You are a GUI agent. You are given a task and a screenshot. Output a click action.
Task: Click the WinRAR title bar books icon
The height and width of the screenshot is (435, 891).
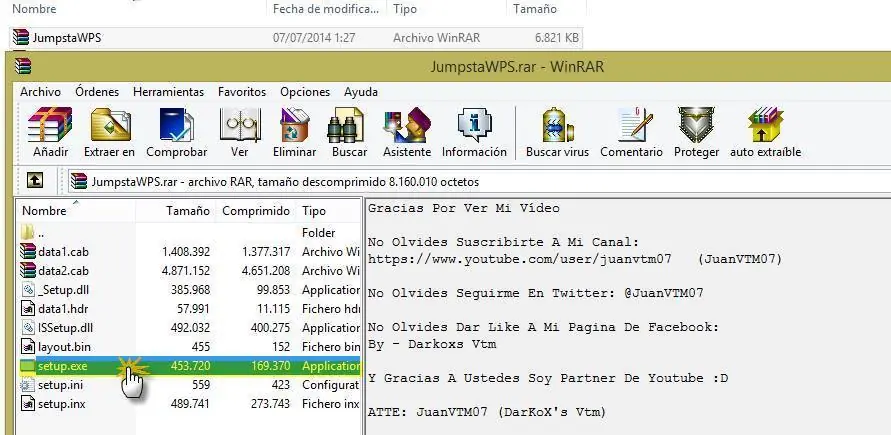pos(23,66)
